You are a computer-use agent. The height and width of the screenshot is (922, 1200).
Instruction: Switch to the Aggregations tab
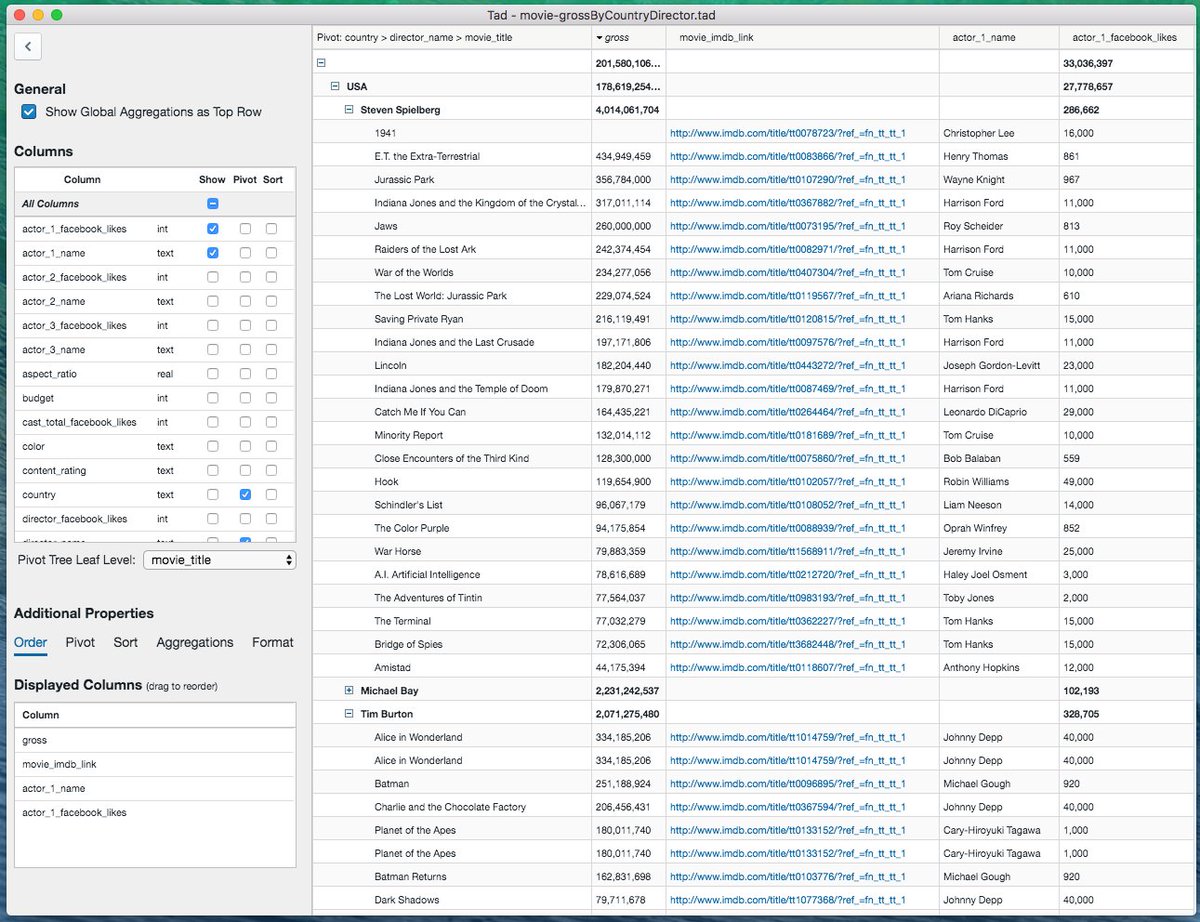pos(195,642)
